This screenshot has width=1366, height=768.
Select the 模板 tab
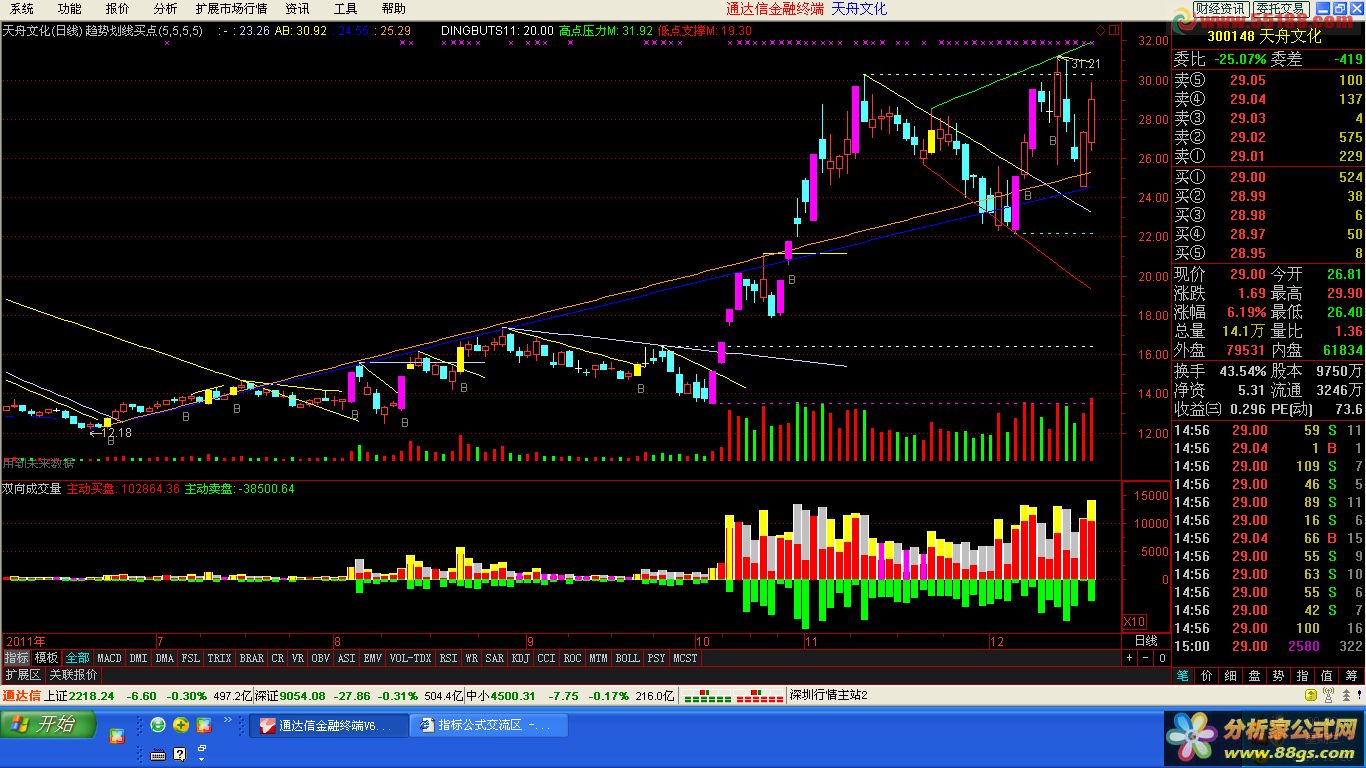(46, 658)
